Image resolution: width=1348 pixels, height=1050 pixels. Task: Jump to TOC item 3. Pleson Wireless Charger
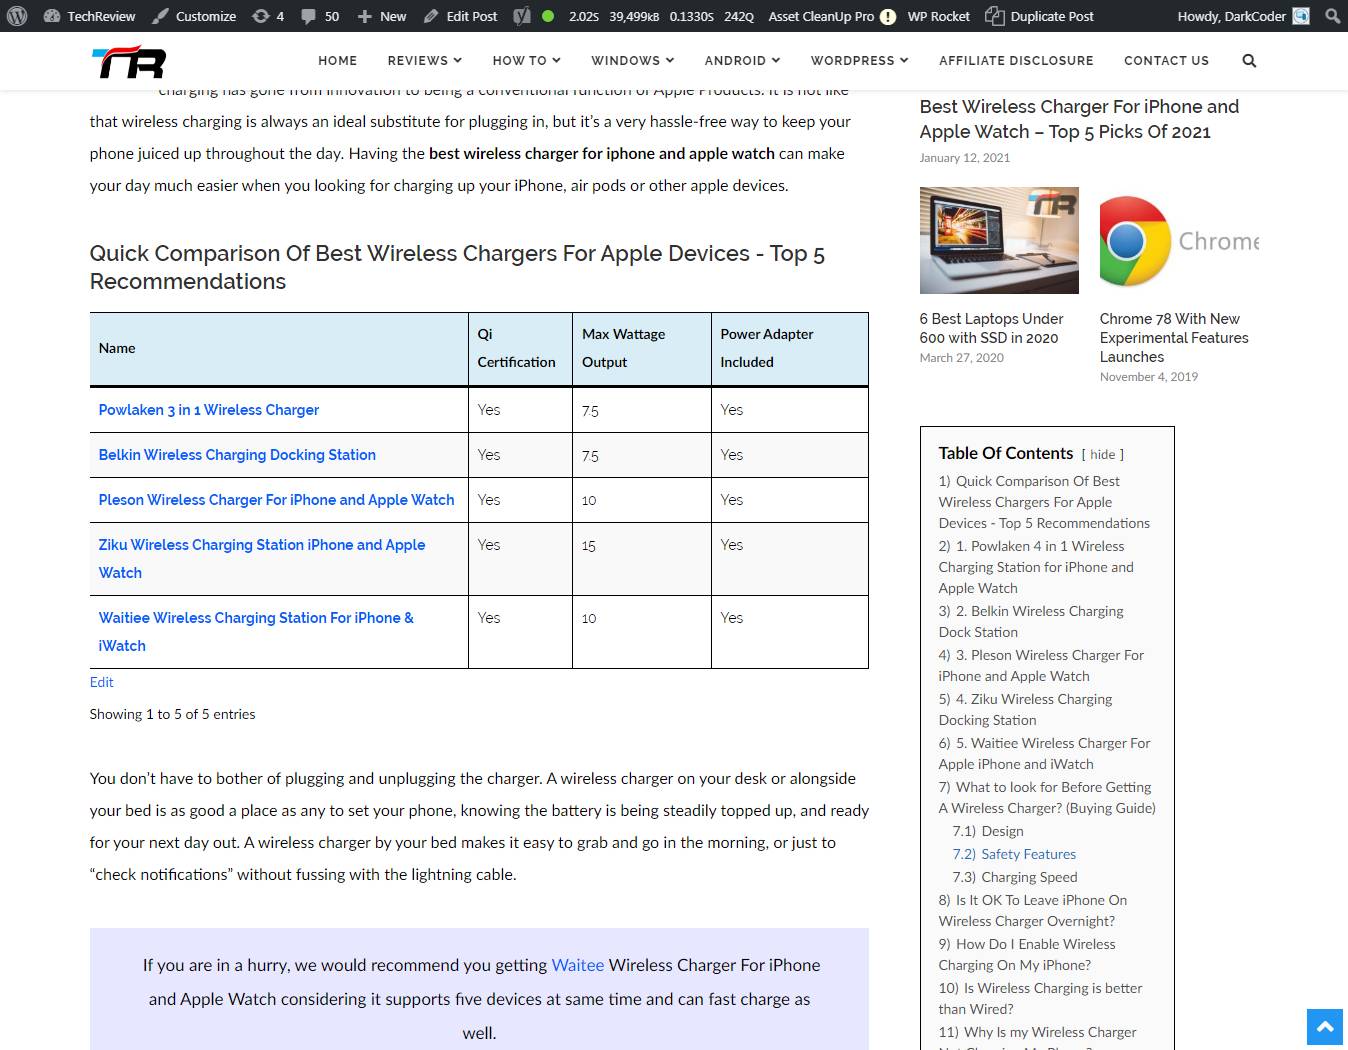tap(1041, 665)
